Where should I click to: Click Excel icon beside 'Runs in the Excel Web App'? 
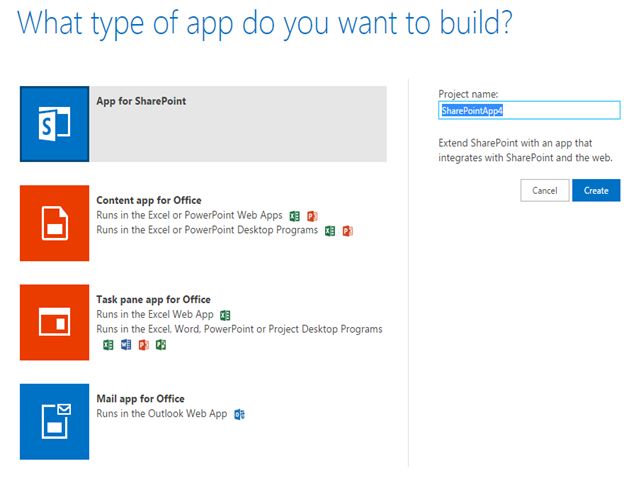point(225,315)
